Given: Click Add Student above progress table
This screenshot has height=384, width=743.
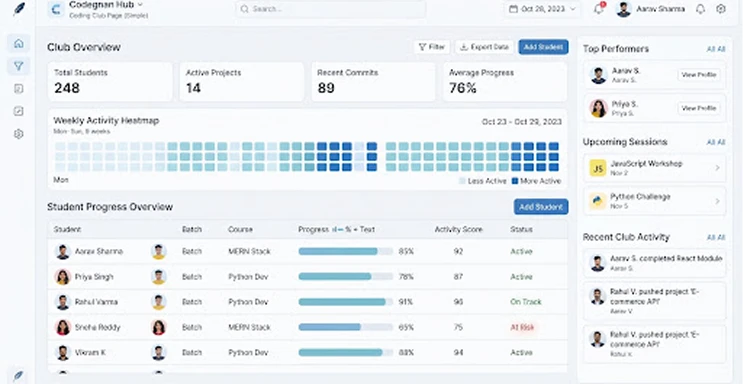Looking at the screenshot, I should coord(541,207).
